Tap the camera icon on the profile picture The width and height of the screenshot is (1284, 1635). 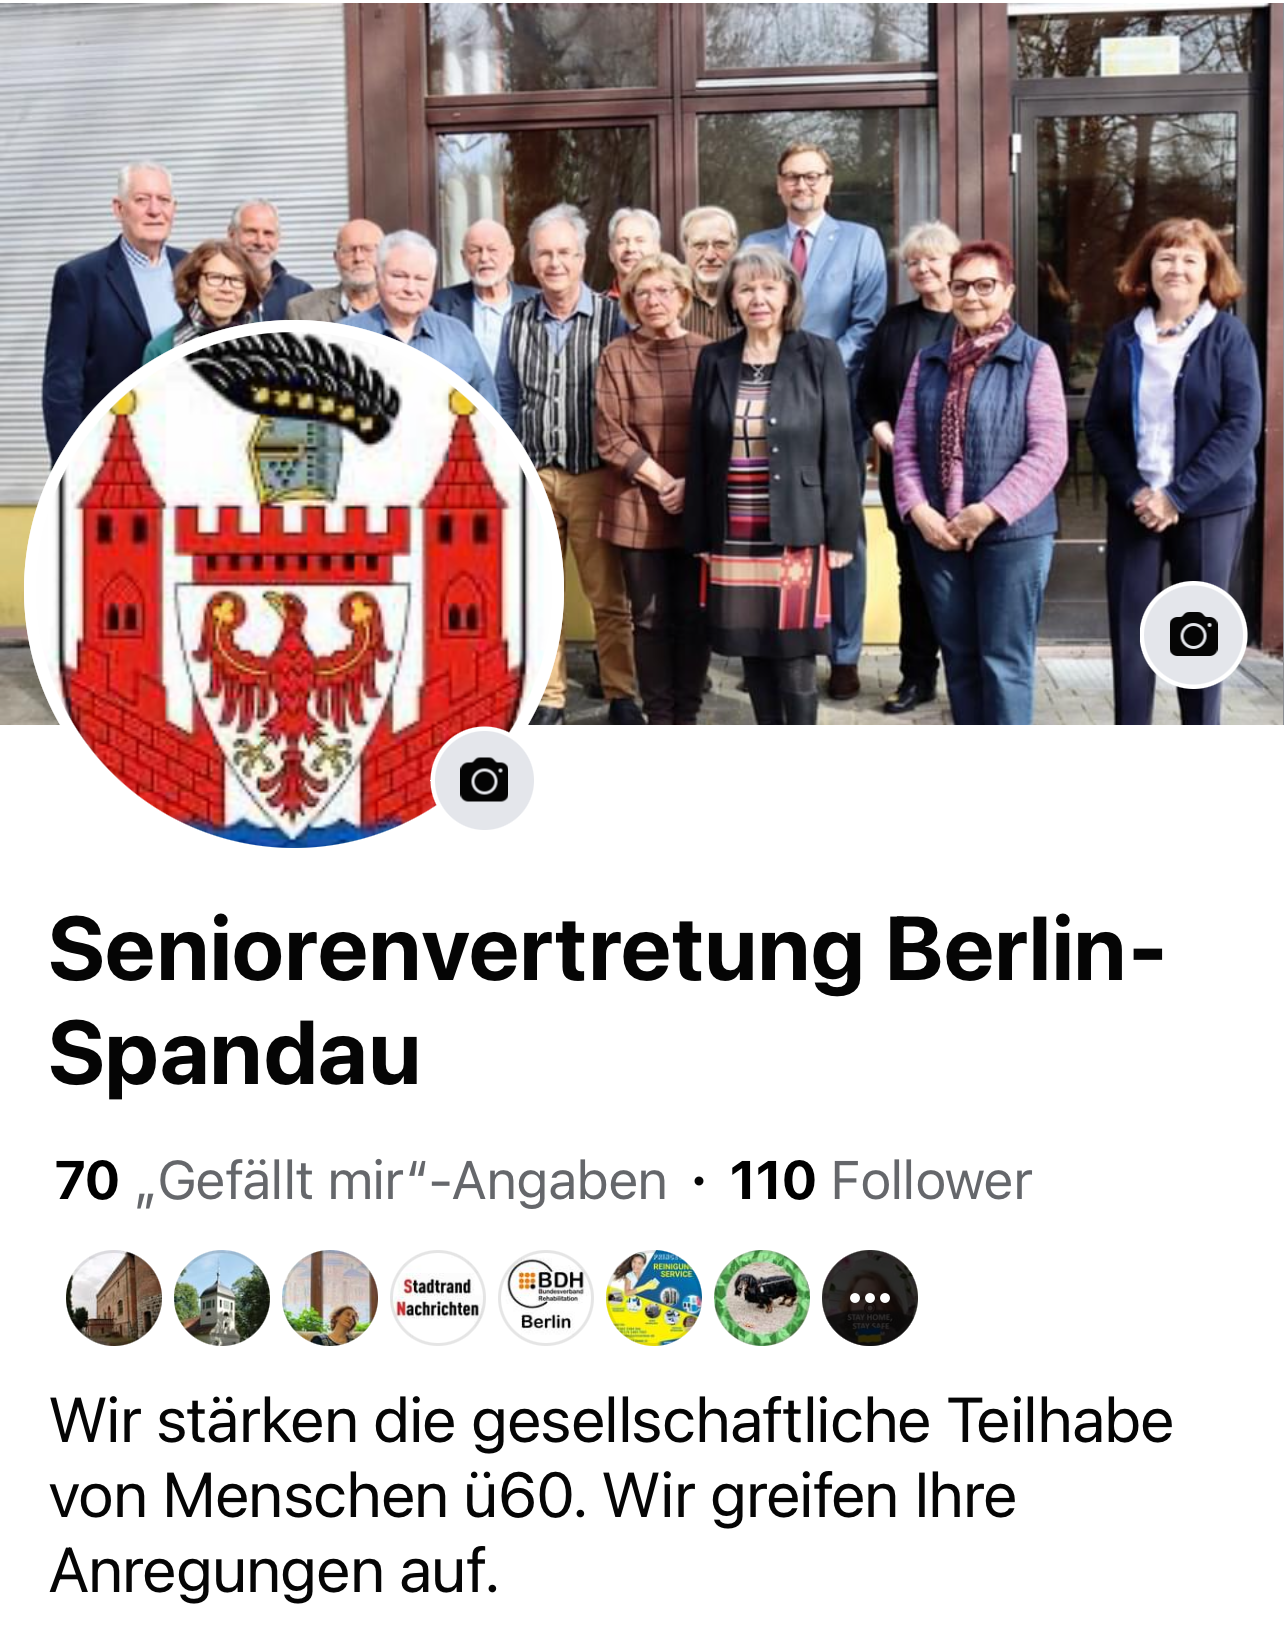click(483, 780)
